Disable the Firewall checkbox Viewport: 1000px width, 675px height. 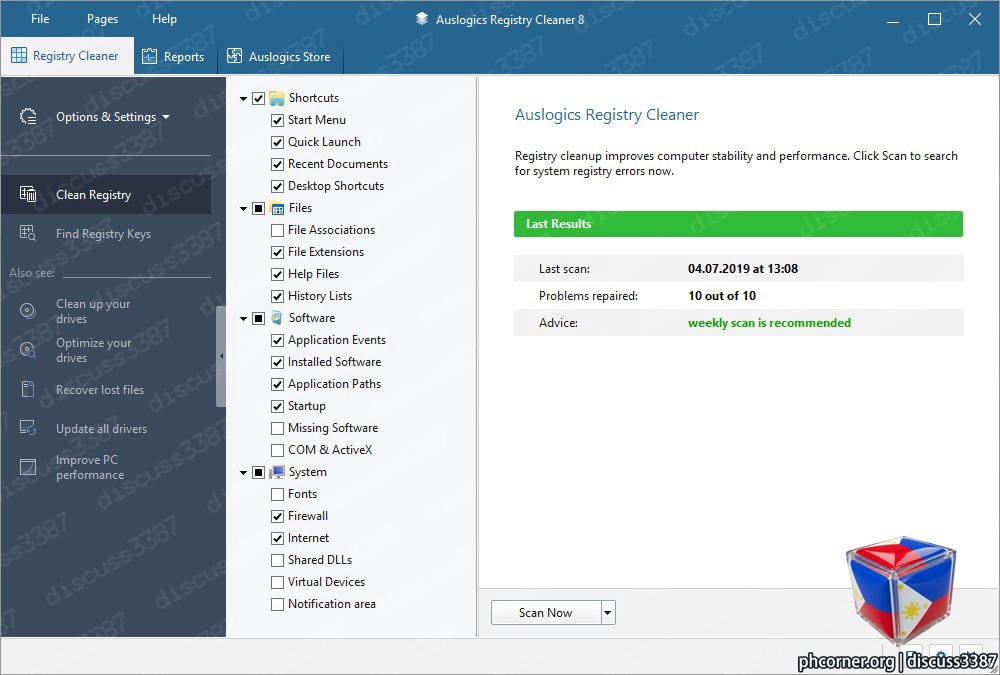pyautogui.click(x=277, y=516)
